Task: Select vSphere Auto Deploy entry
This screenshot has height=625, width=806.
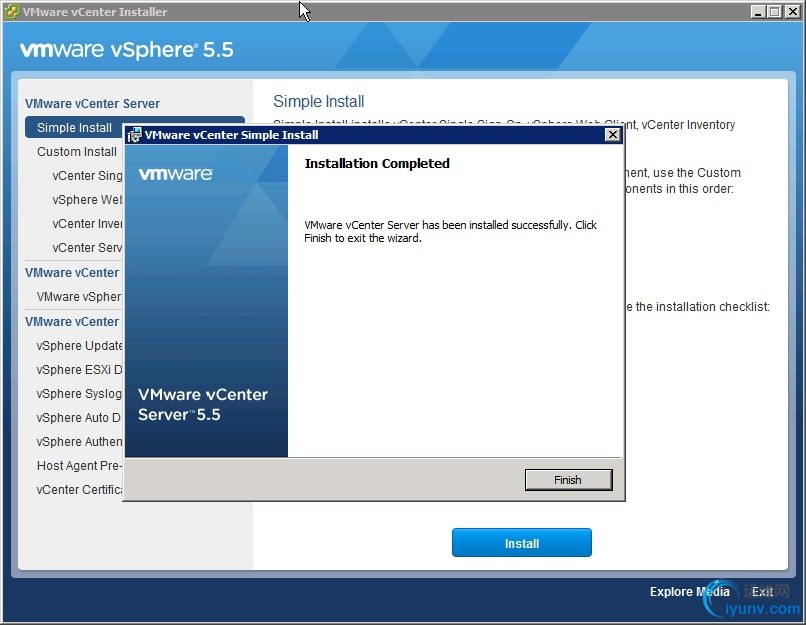Action: (79, 417)
